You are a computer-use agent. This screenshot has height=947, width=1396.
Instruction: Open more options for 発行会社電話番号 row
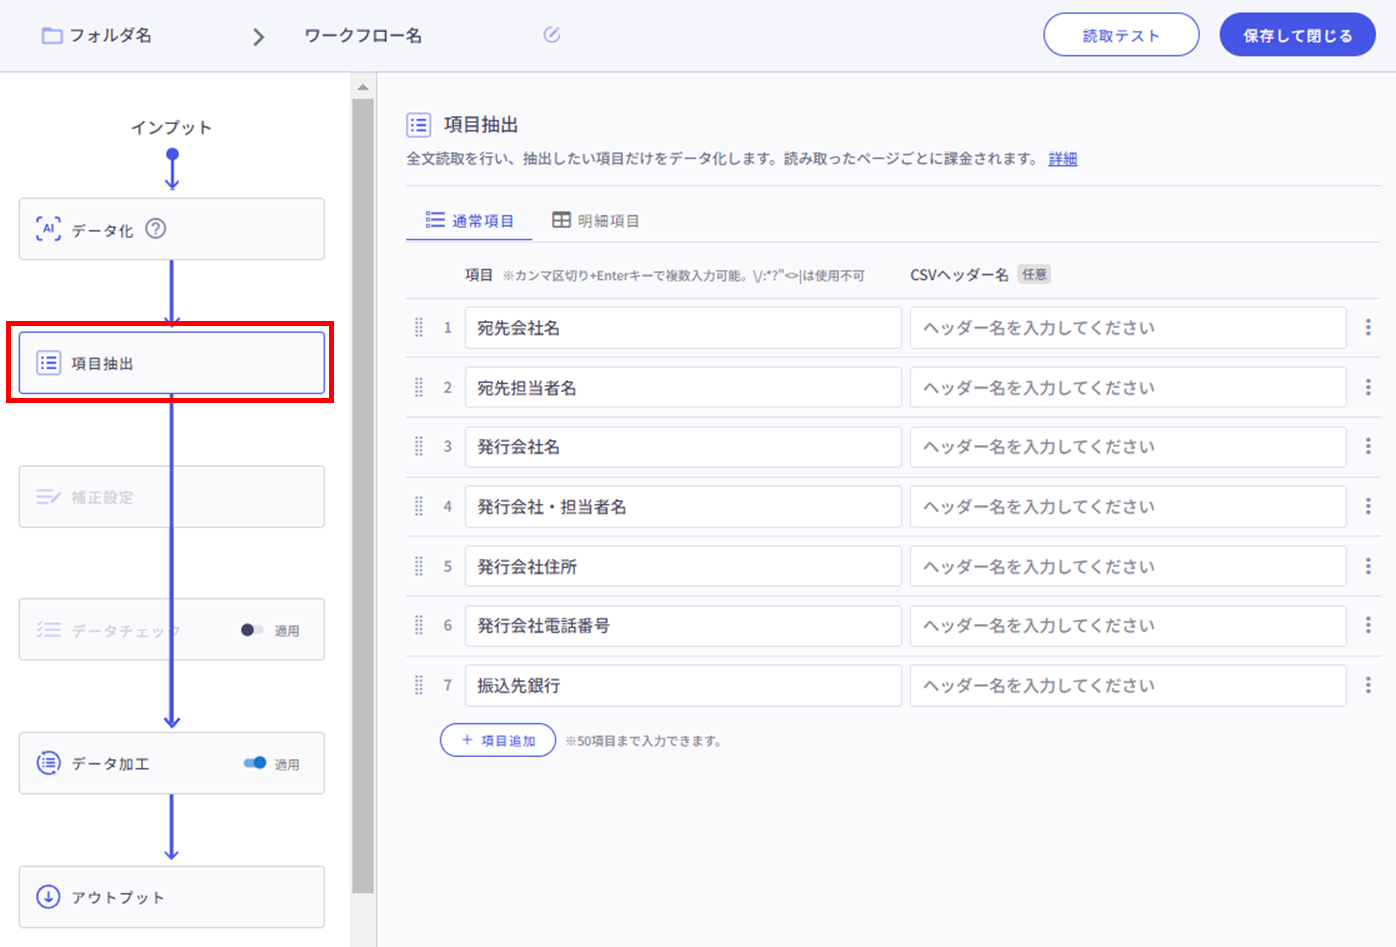tap(1368, 625)
